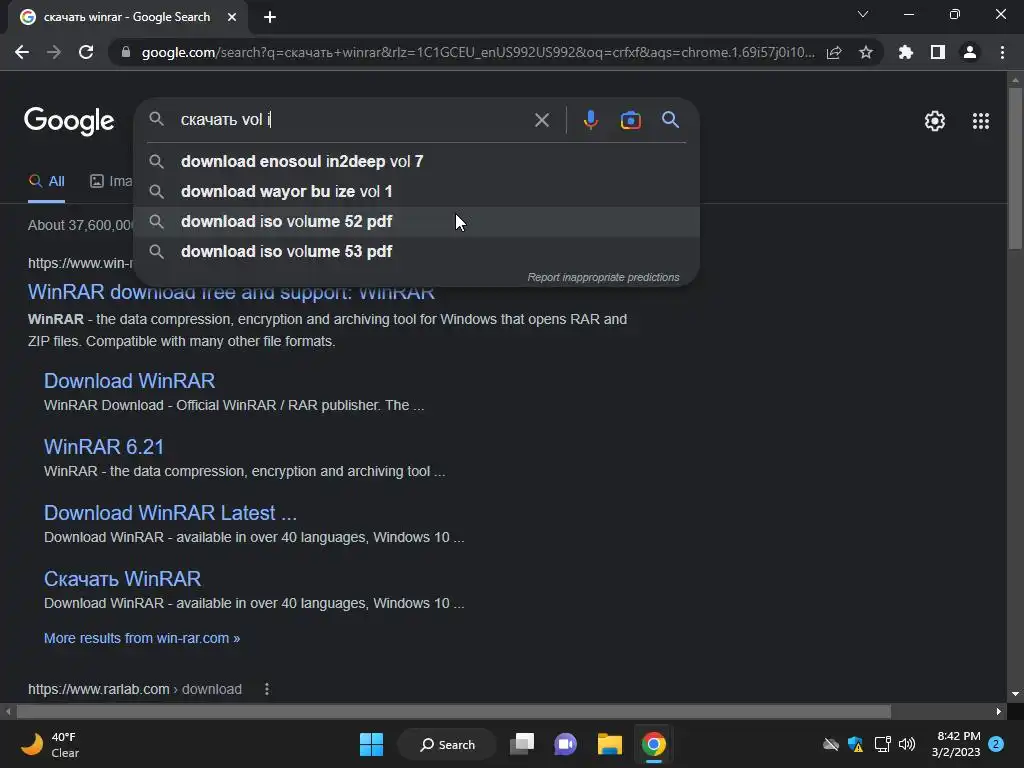Go to Google homepage via logo
This screenshot has height=768, width=1024.
[69, 121]
